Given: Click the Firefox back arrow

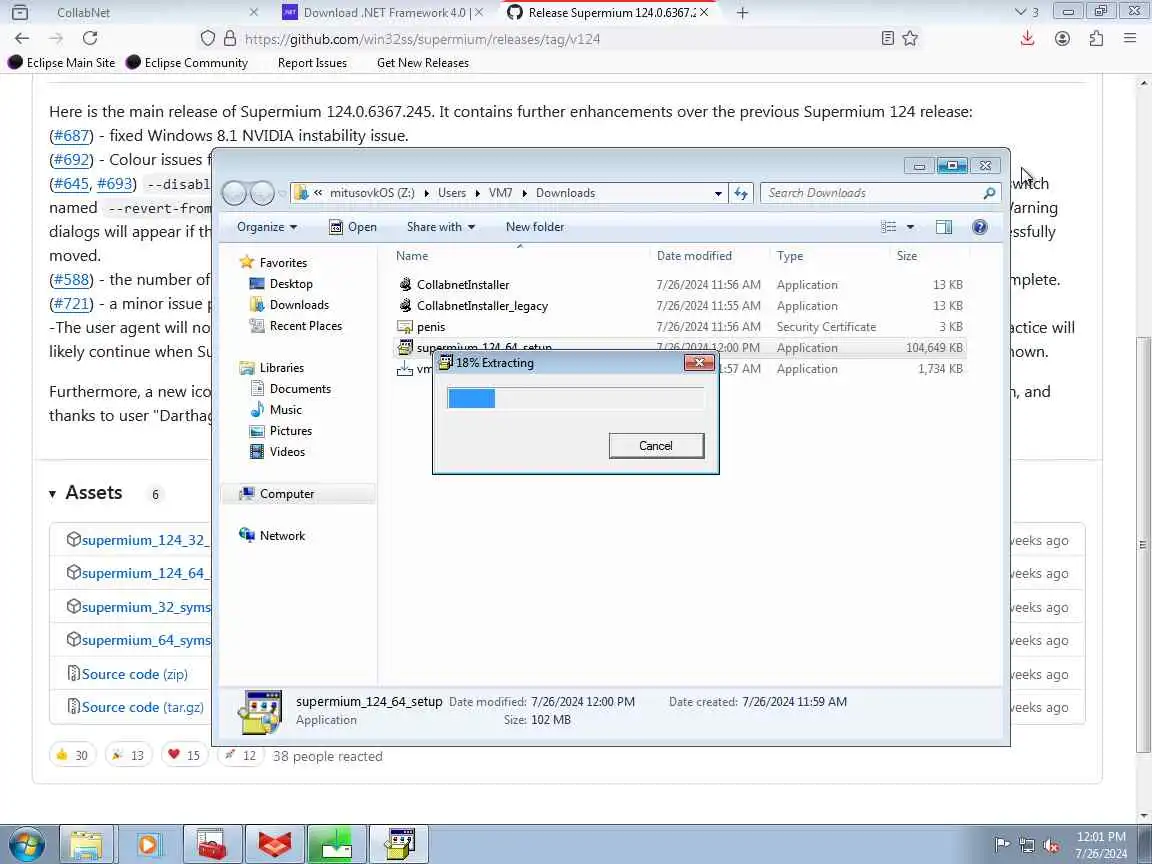Looking at the screenshot, I should click(x=22, y=38).
